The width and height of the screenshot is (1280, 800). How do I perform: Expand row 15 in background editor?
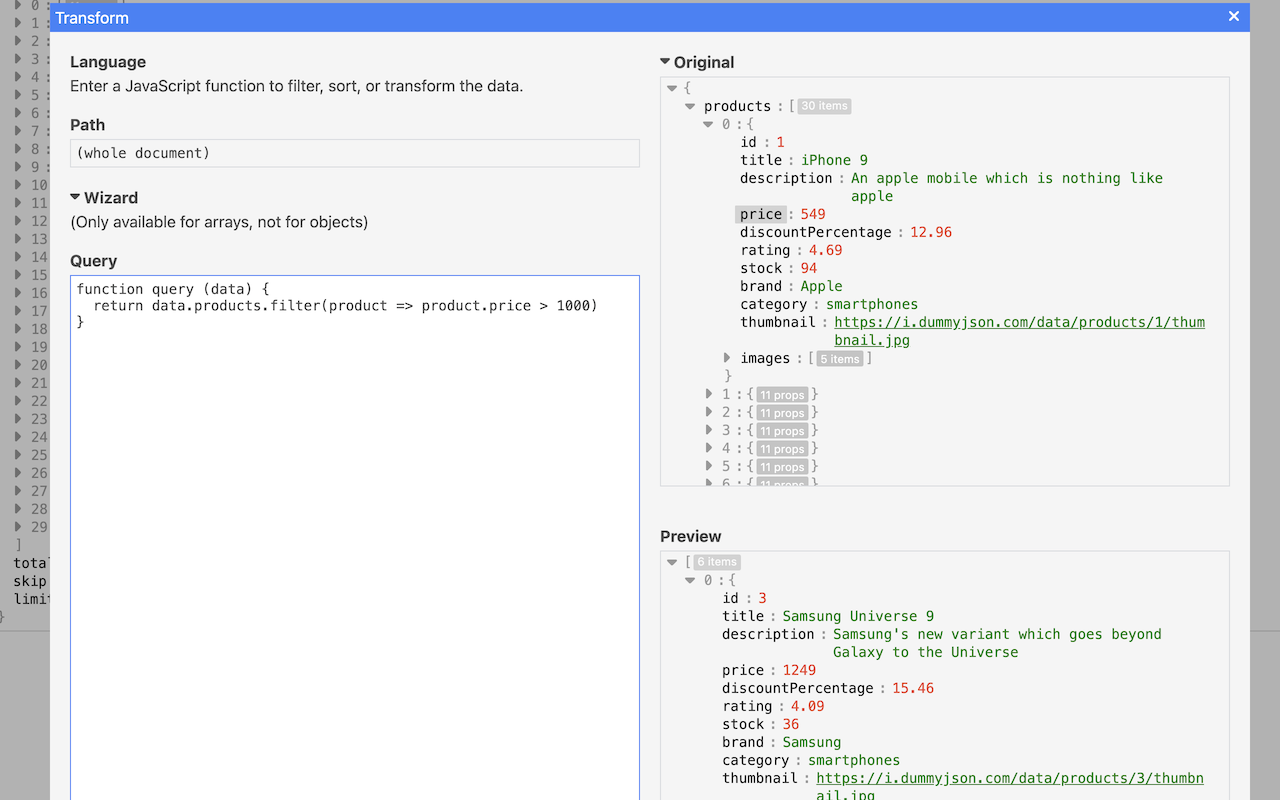[x=18, y=275]
